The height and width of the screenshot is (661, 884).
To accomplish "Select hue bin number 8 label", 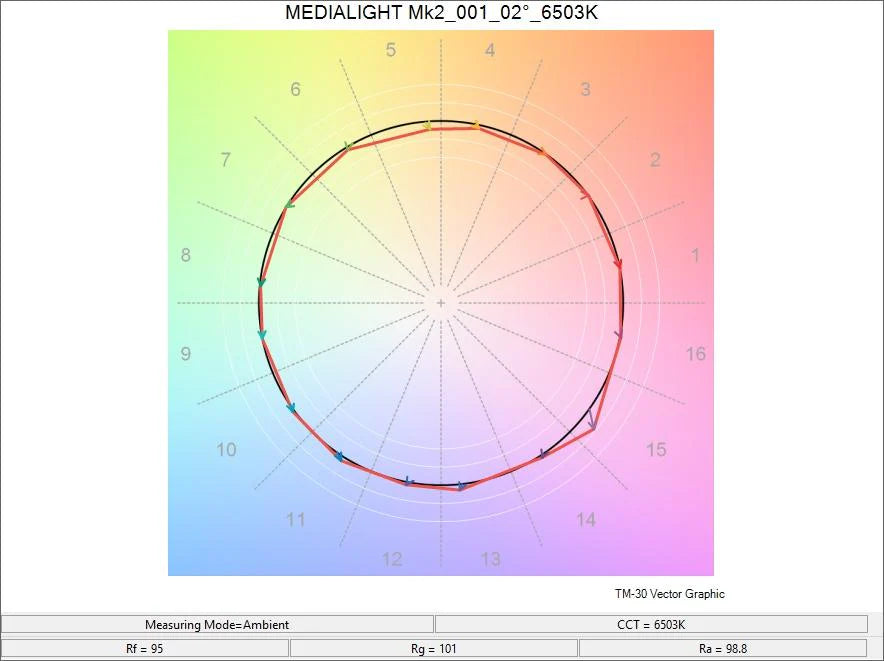I will tap(185, 256).
